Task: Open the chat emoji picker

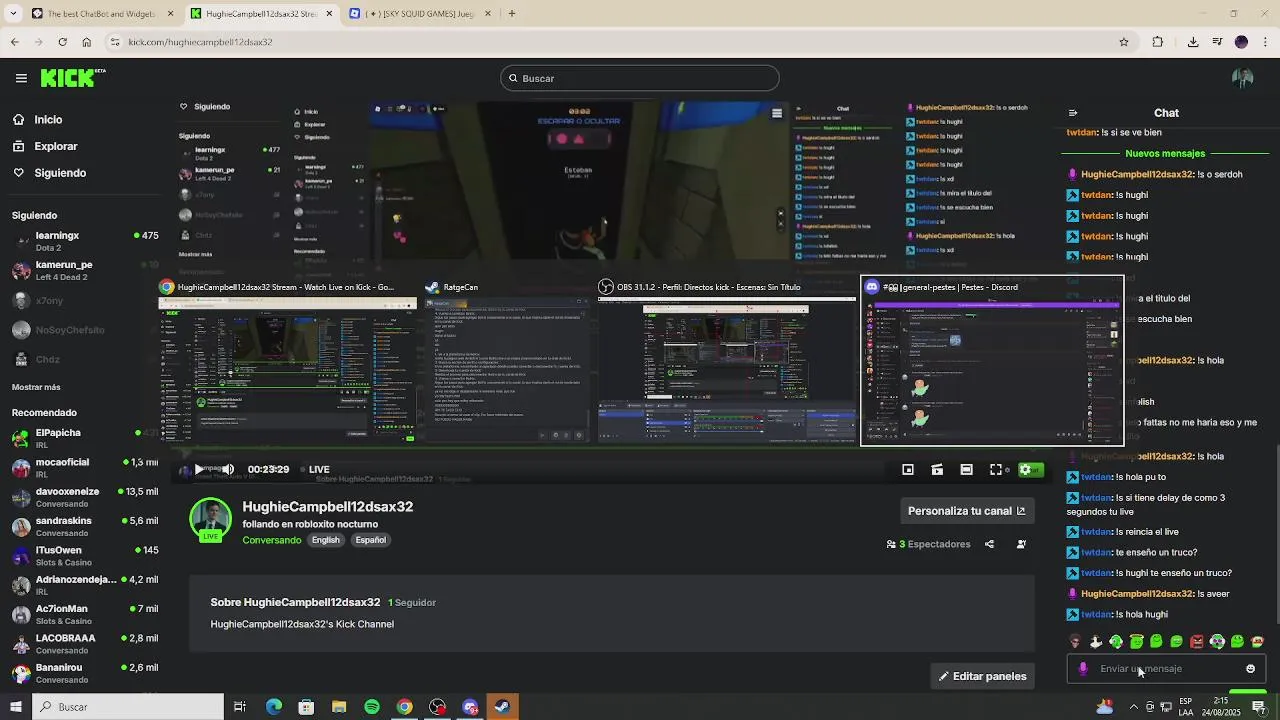Action: tap(1250, 669)
